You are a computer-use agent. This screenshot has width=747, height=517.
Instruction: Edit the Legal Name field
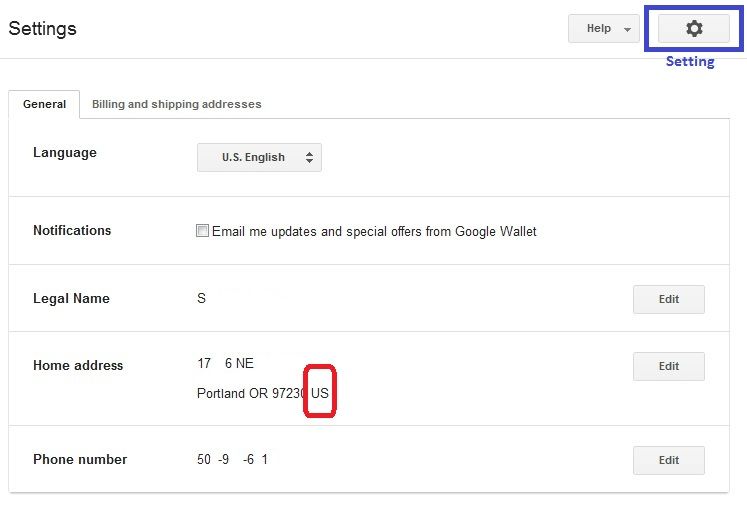(x=668, y=299)
